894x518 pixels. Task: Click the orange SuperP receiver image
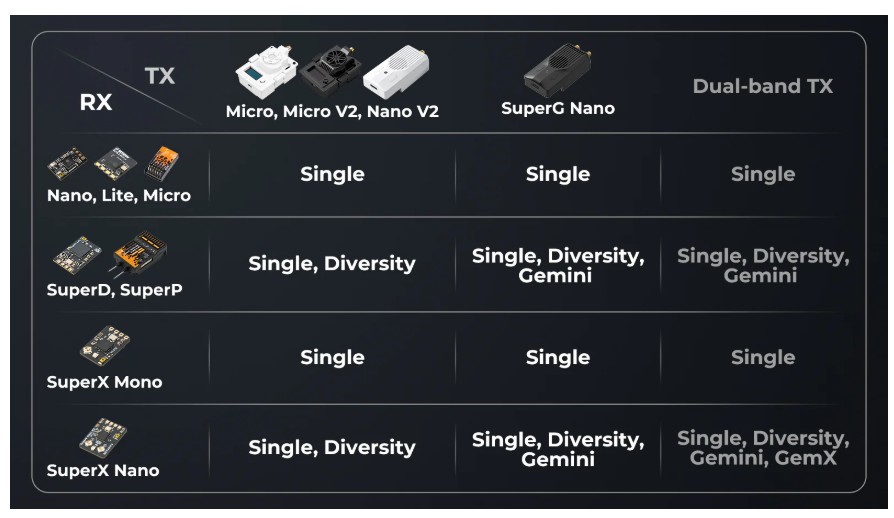(x=140, y=253)
